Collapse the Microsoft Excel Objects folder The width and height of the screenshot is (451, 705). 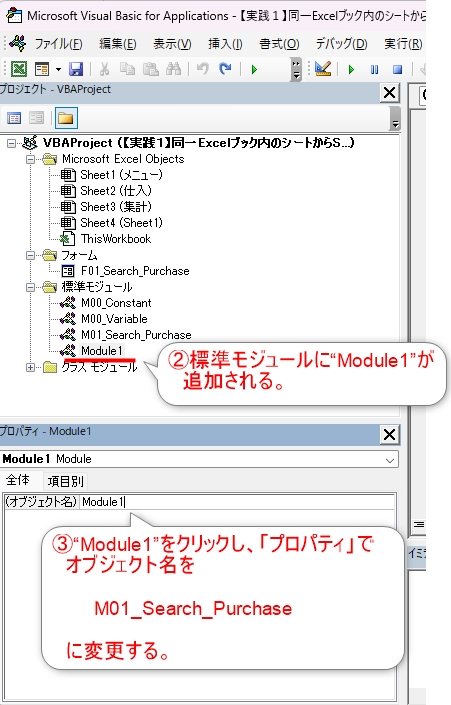click(x=30, y=159)
